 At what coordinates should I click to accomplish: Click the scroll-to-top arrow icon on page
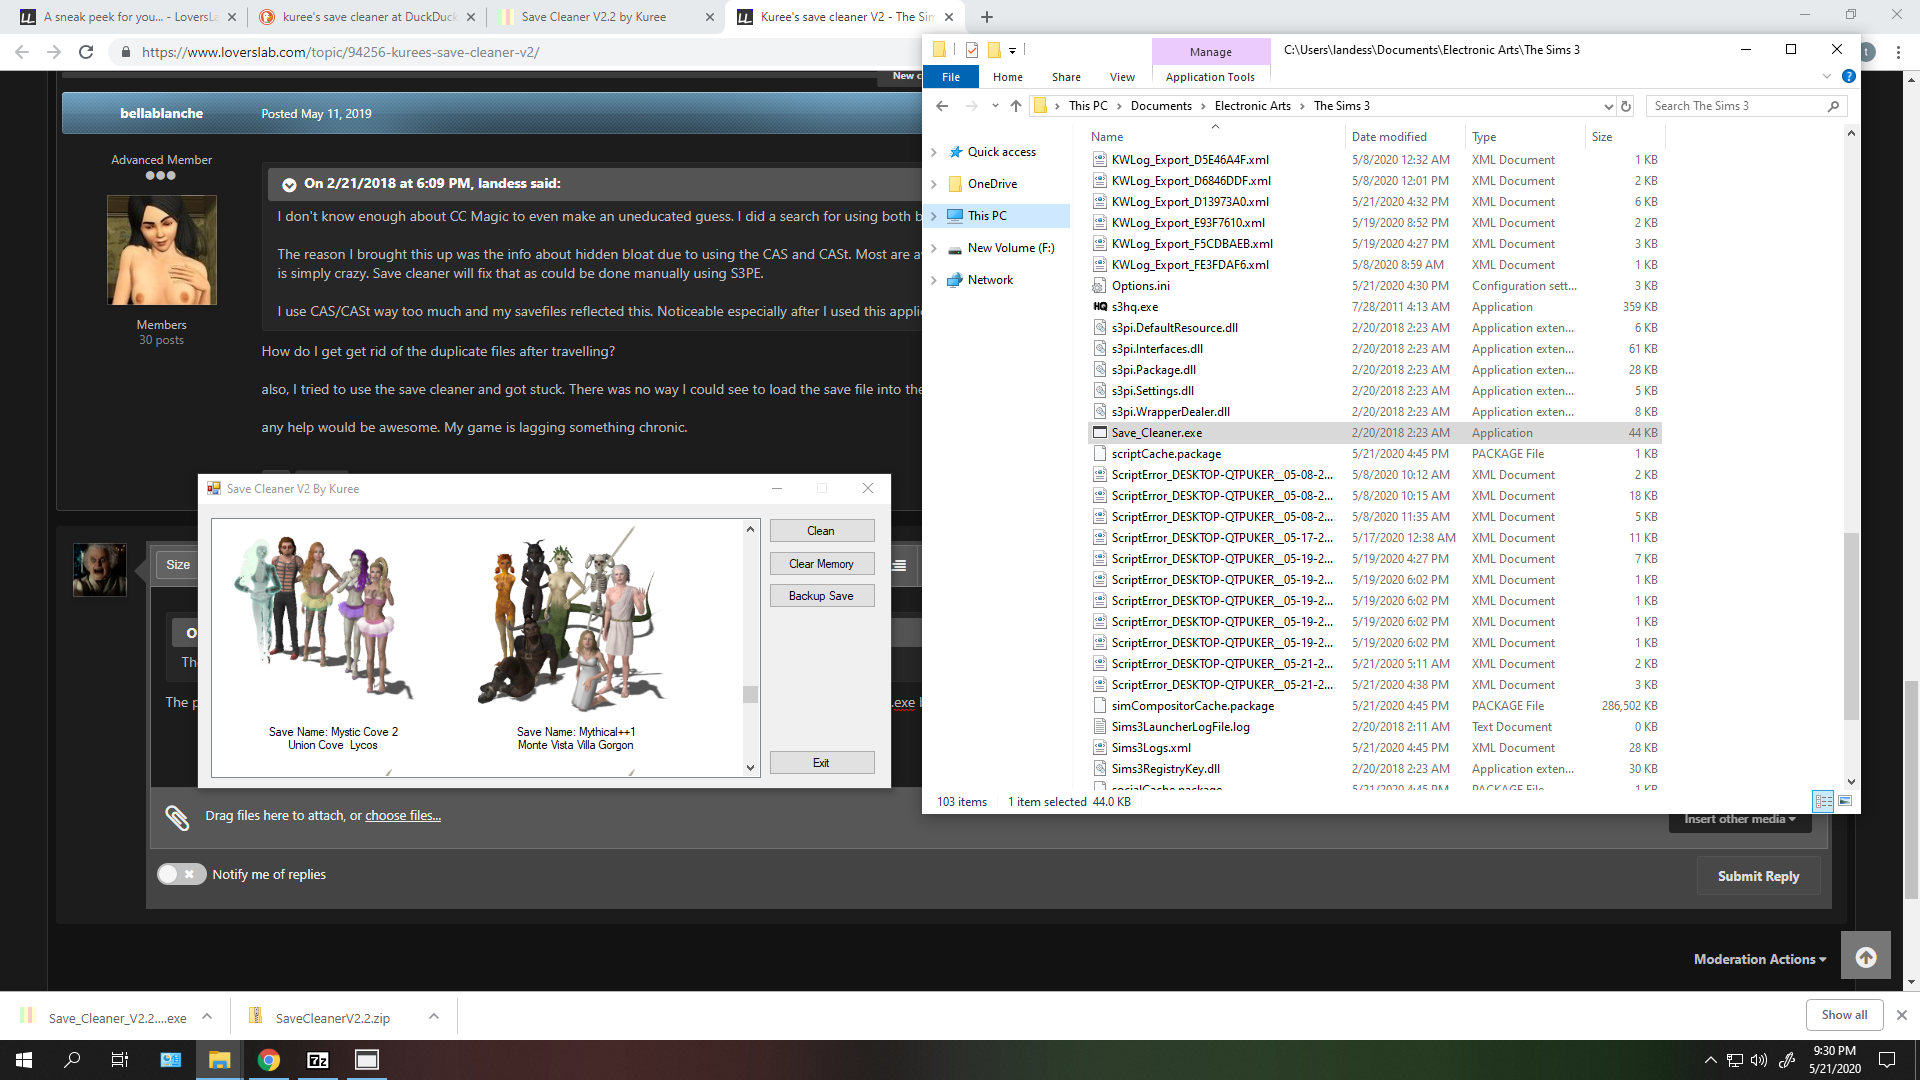coord(1866,958)
